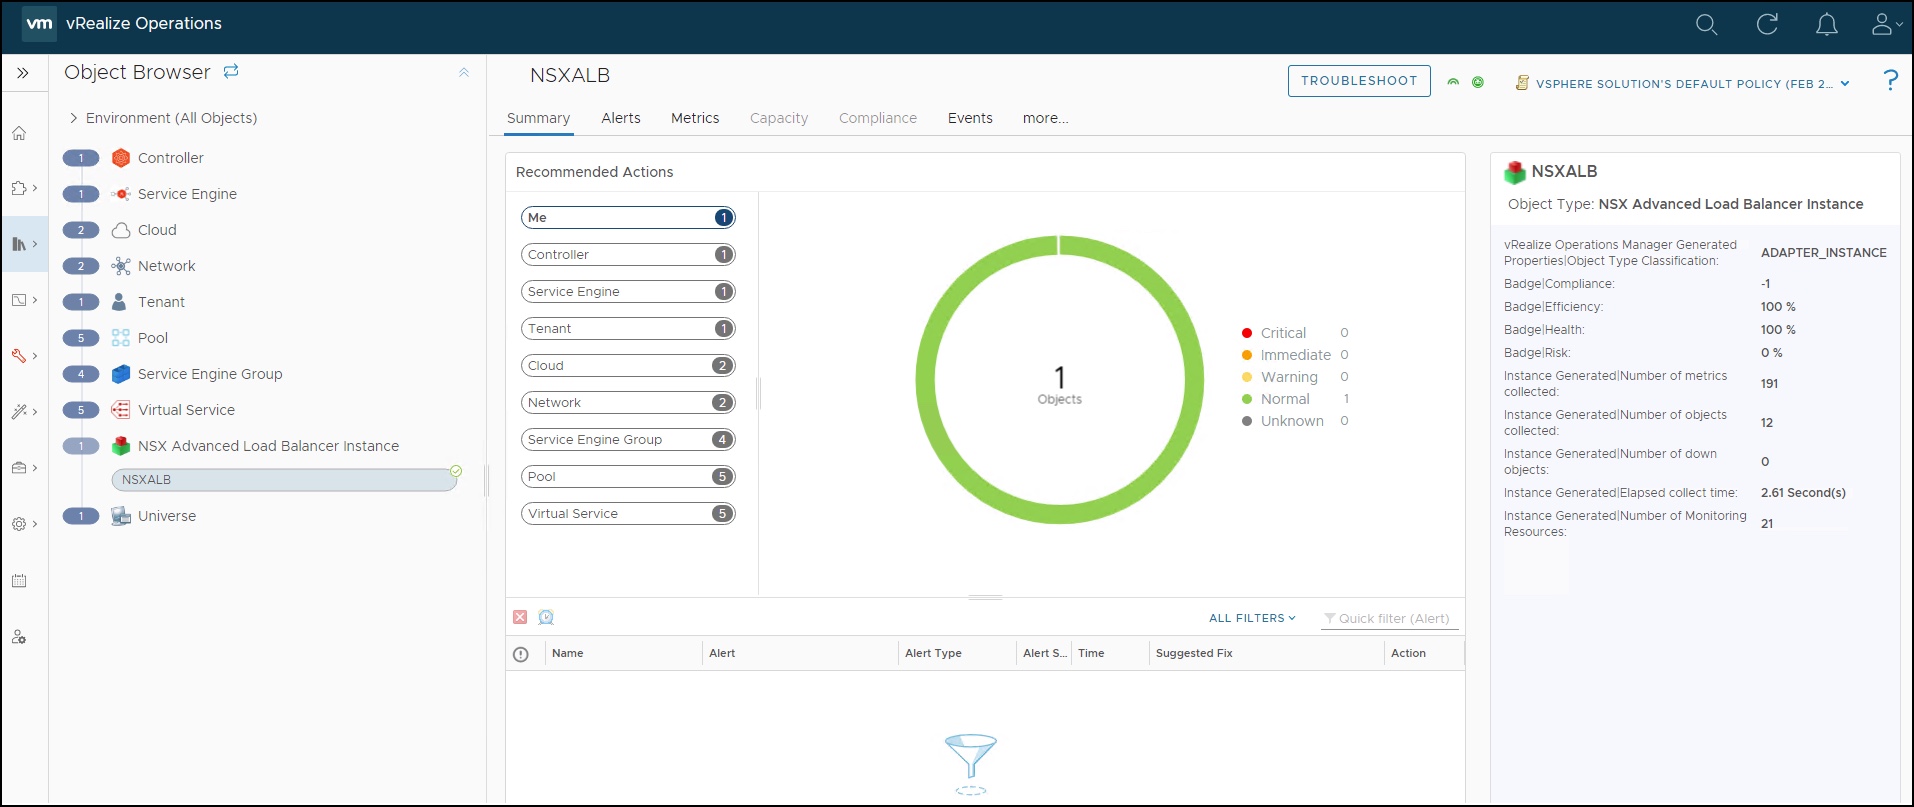The image size is (1914, 807).
Task: Click the Universe icon in the tree
Action: pos(121,516)
